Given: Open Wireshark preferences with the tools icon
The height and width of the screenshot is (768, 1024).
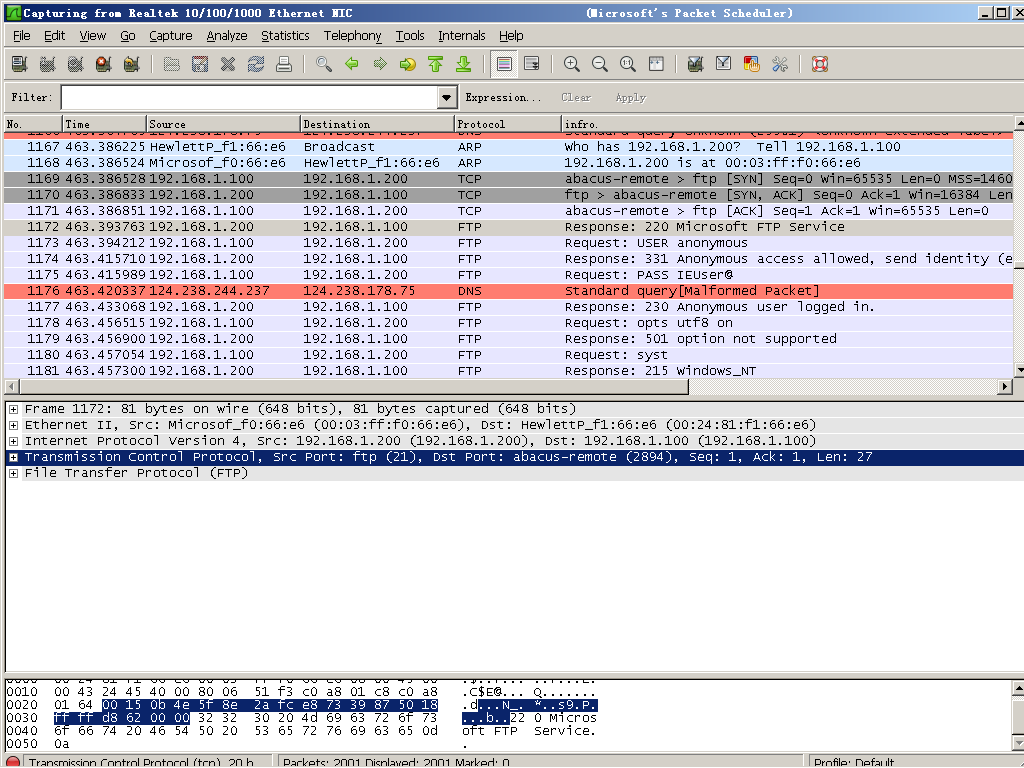Looking at the screenshot, I should [780, 64].
